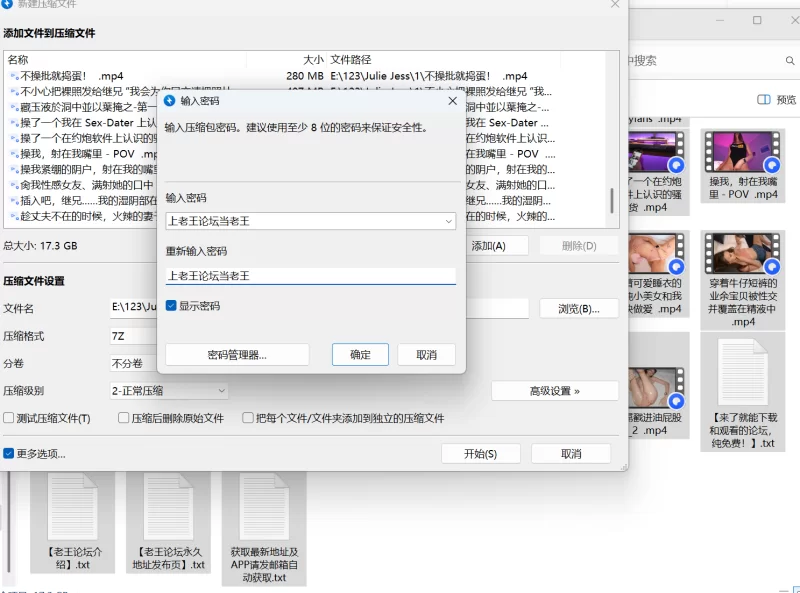Toggle the 预览 preview pane in Explorer
Screen dimensions: 800x593
pos(777,100)
